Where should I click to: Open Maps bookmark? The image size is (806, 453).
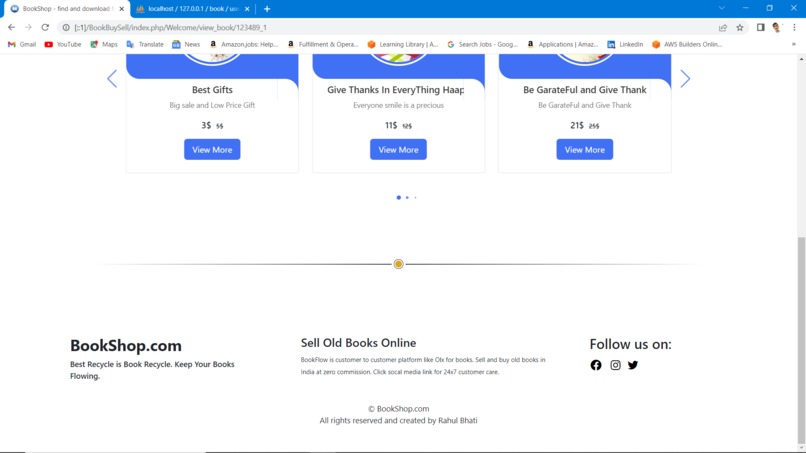pos(104,44)
